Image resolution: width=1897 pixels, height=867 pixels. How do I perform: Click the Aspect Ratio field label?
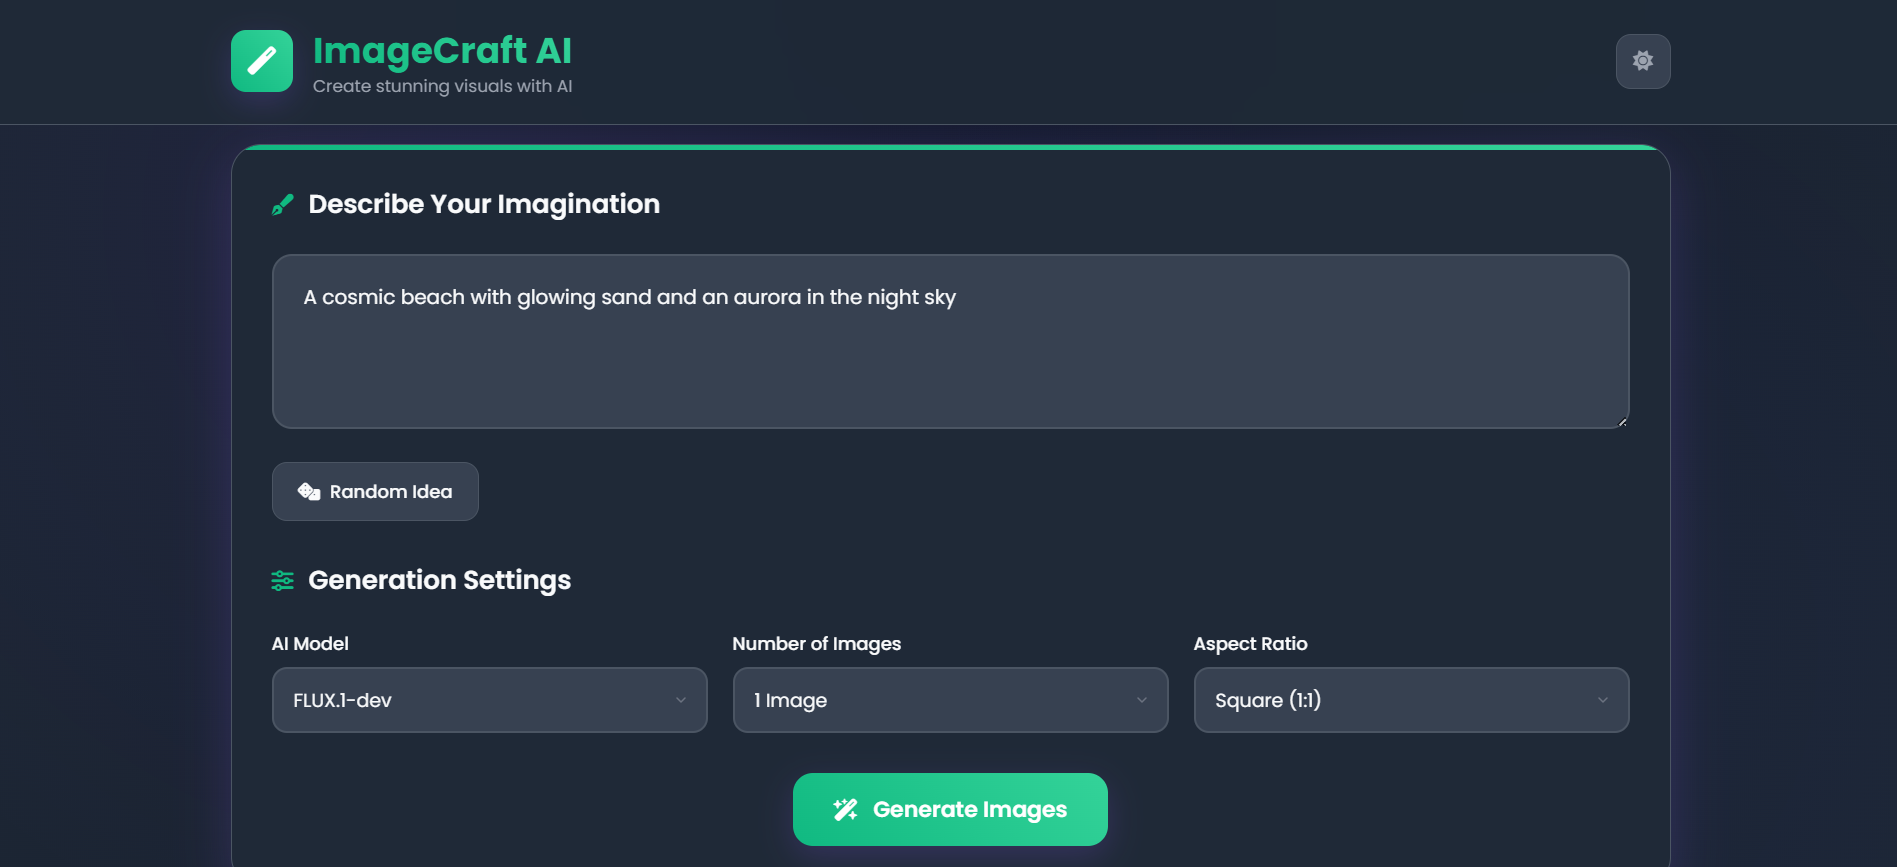click(1250, 644)
